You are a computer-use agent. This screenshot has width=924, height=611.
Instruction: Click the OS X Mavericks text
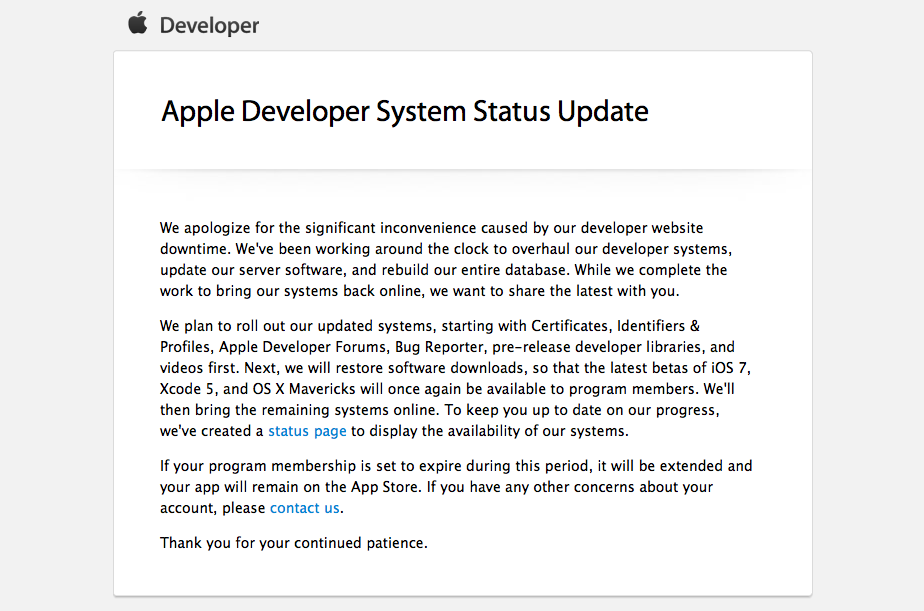[306, 388]
